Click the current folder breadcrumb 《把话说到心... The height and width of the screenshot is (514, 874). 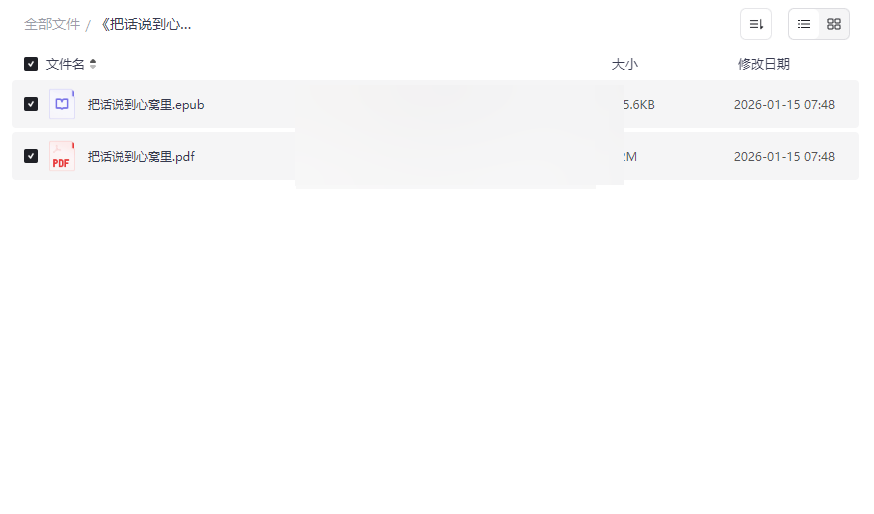(x=145, y=24)
